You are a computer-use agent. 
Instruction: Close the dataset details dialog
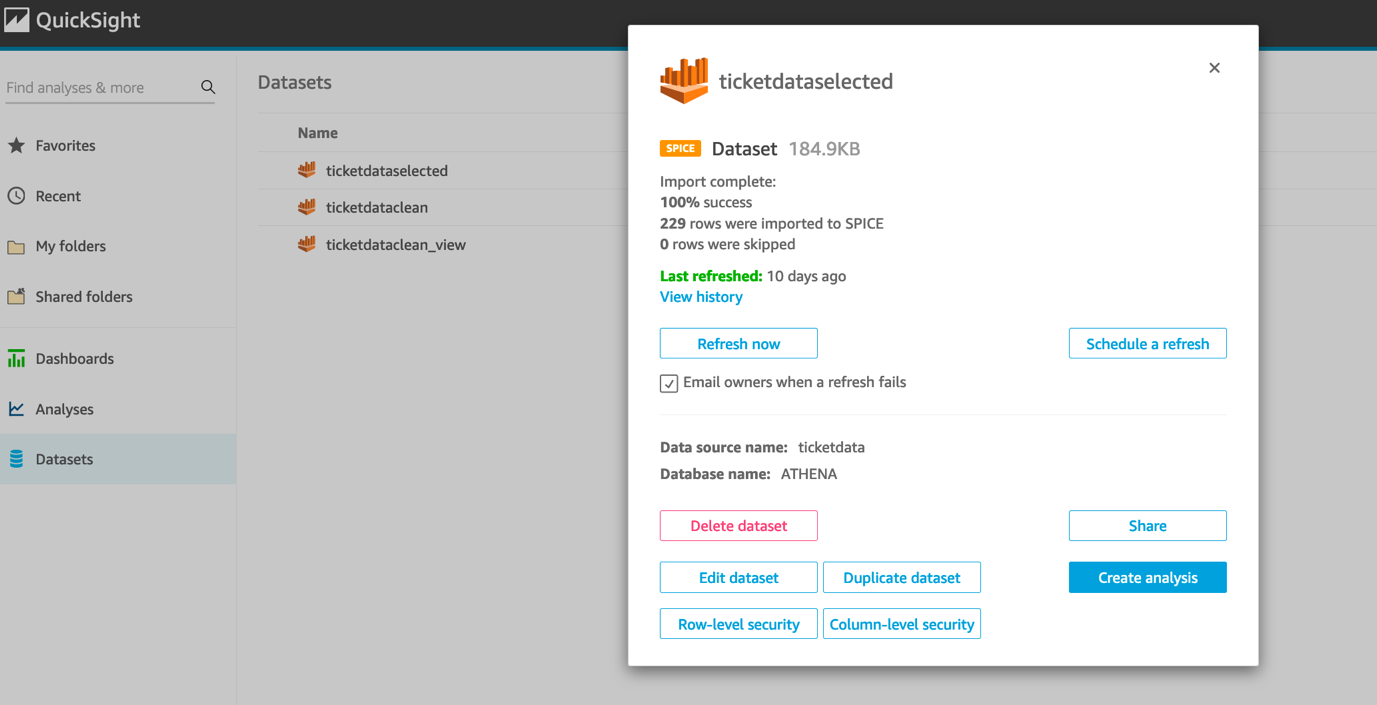point(1214,68)
